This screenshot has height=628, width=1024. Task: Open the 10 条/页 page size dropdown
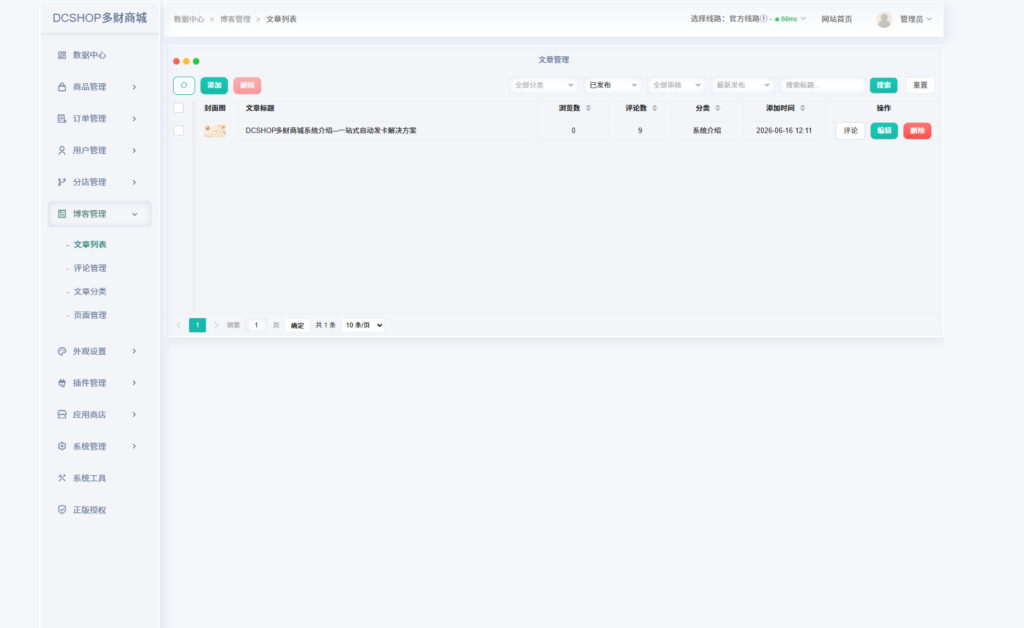[364, 325]
